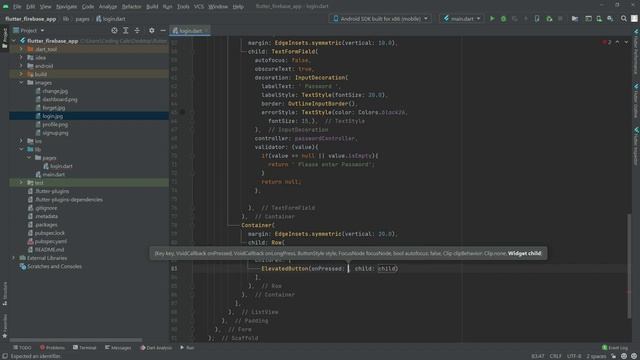Open the Run tool window

point(187,348)
